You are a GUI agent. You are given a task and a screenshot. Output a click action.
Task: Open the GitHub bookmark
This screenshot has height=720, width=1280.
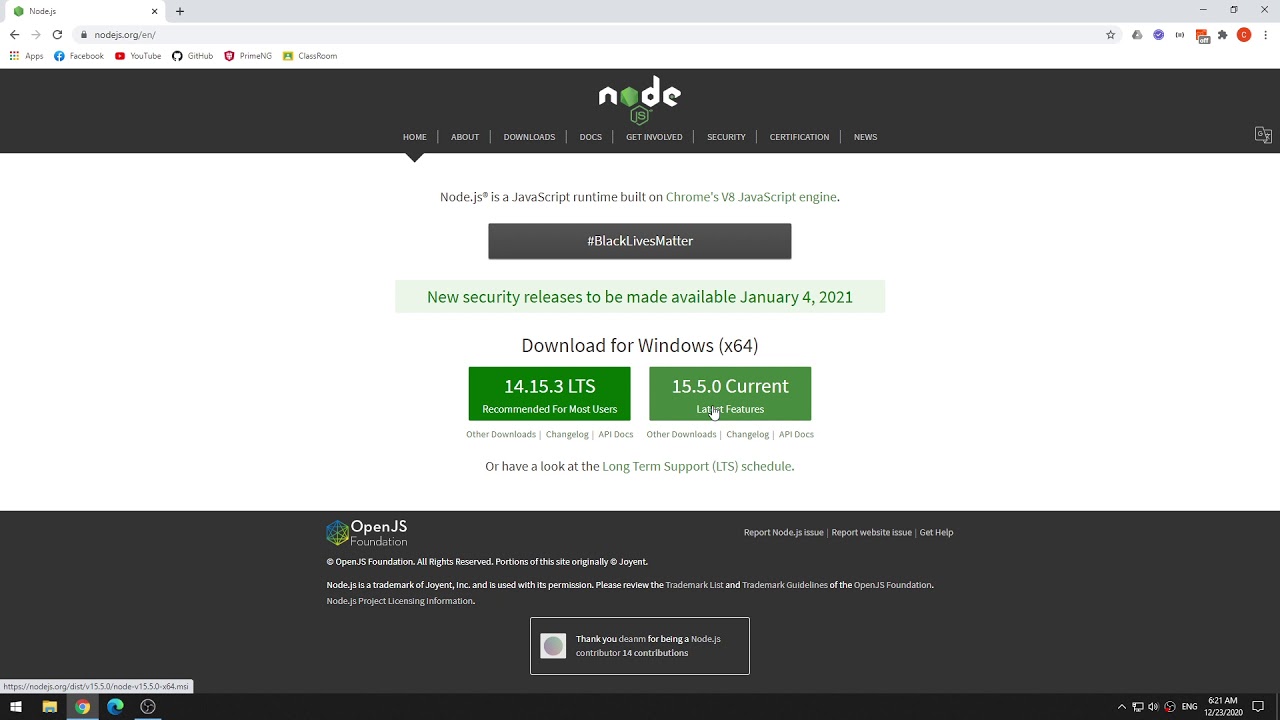coord(193,56)
